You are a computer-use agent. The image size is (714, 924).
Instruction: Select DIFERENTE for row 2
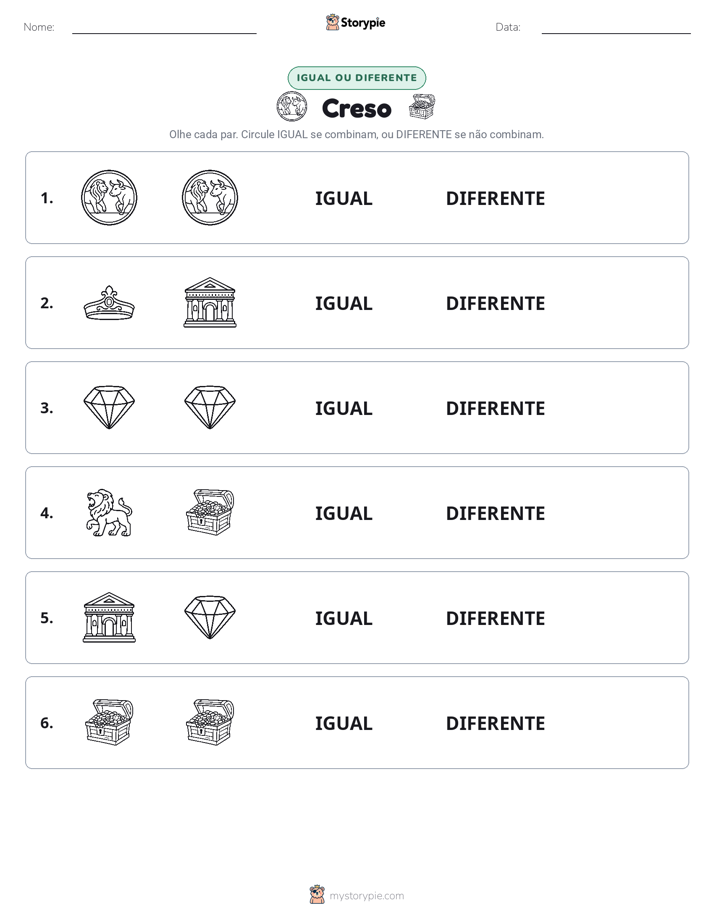tap(495, 303)
